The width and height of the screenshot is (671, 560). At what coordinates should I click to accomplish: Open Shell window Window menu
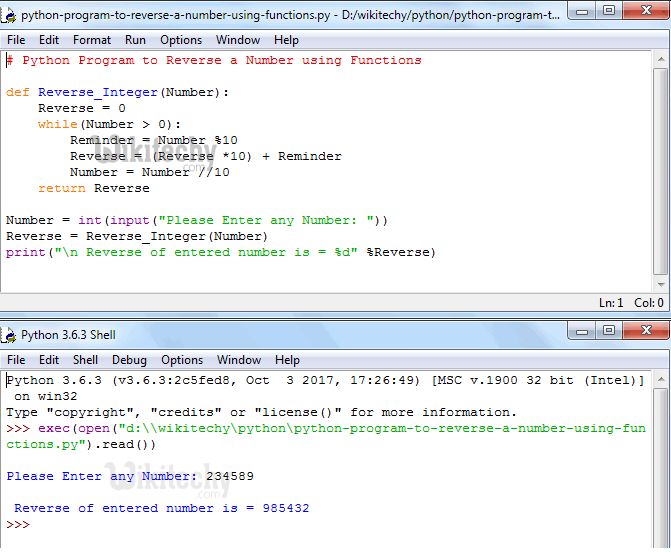(239, 360)
